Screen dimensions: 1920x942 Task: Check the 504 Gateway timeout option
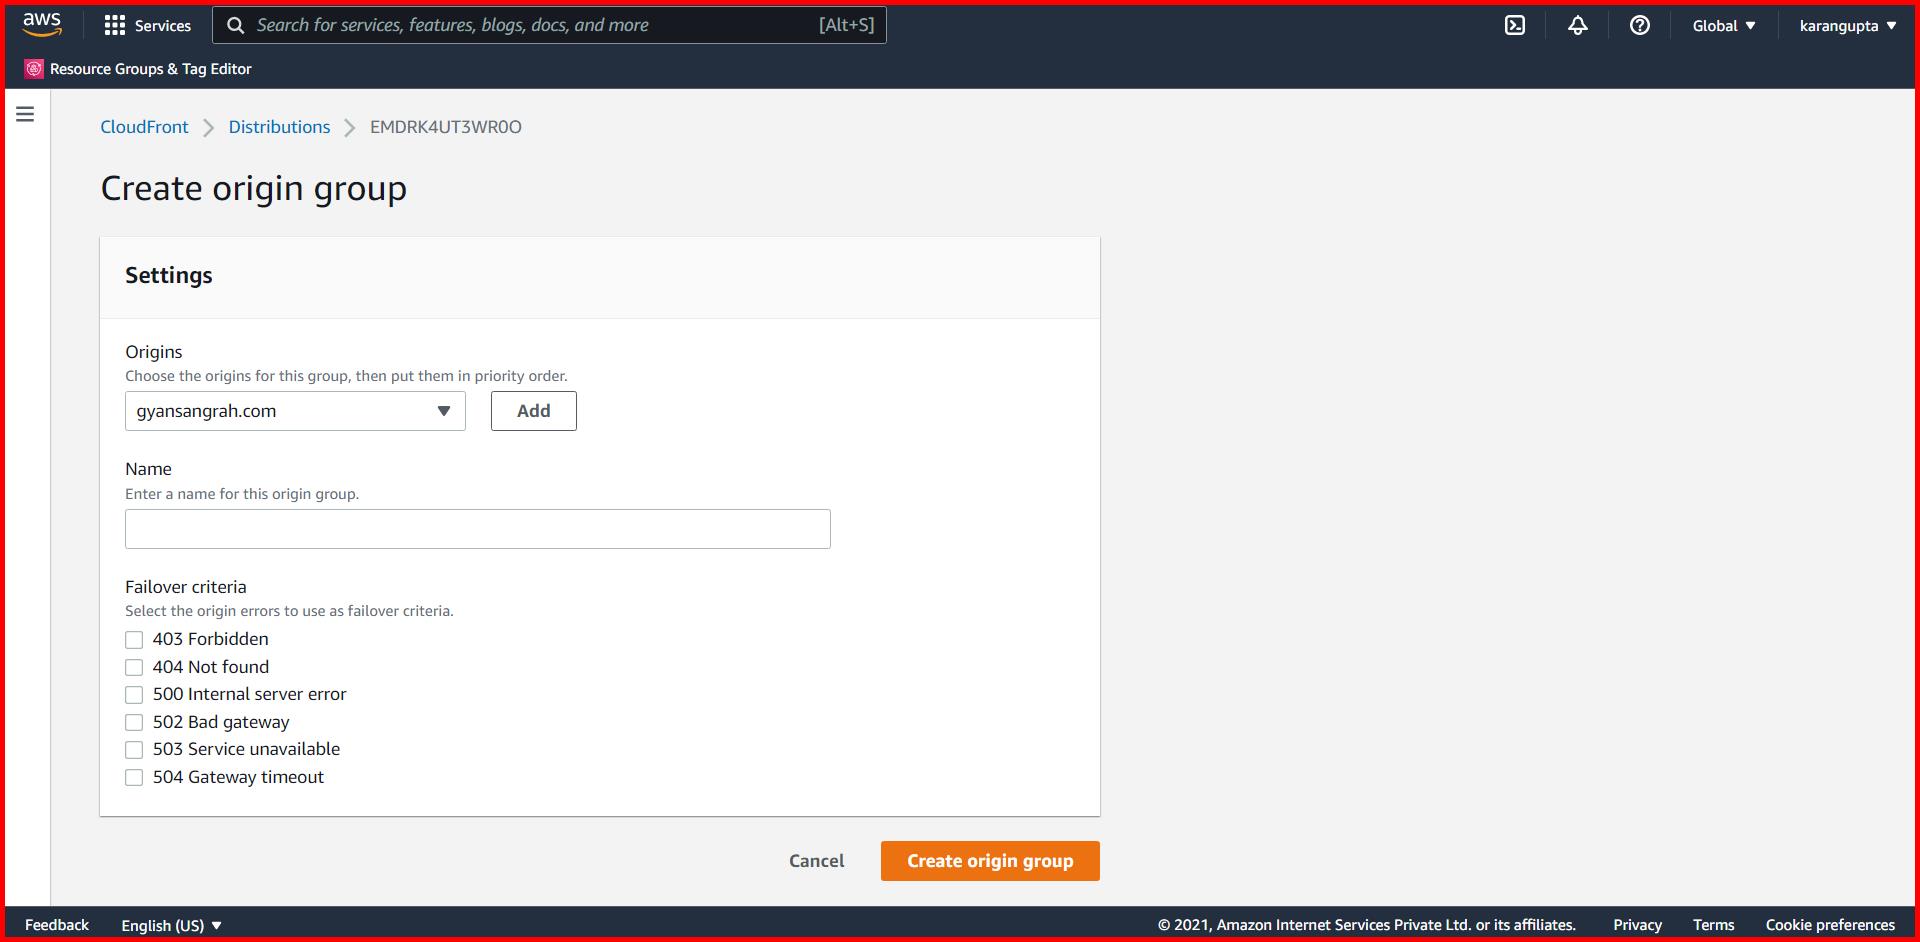[134, 777]
